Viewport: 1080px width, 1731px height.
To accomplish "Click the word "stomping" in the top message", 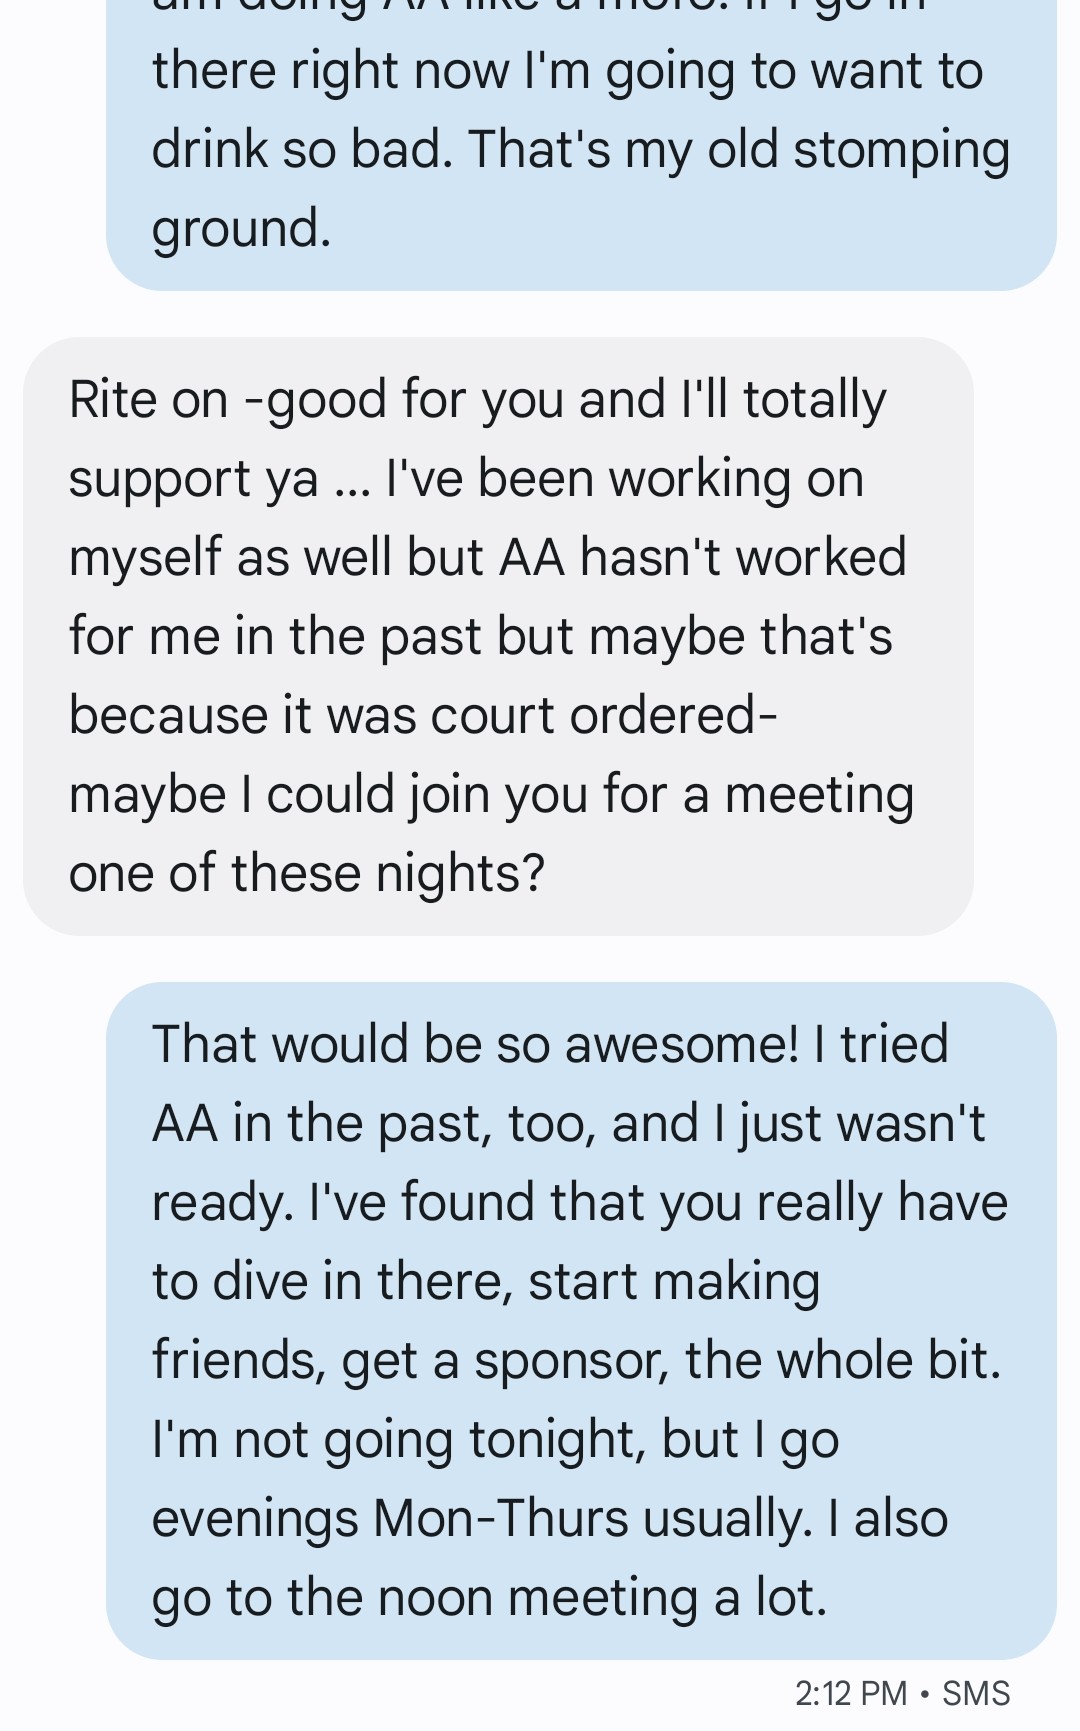I will coord(901,150).
